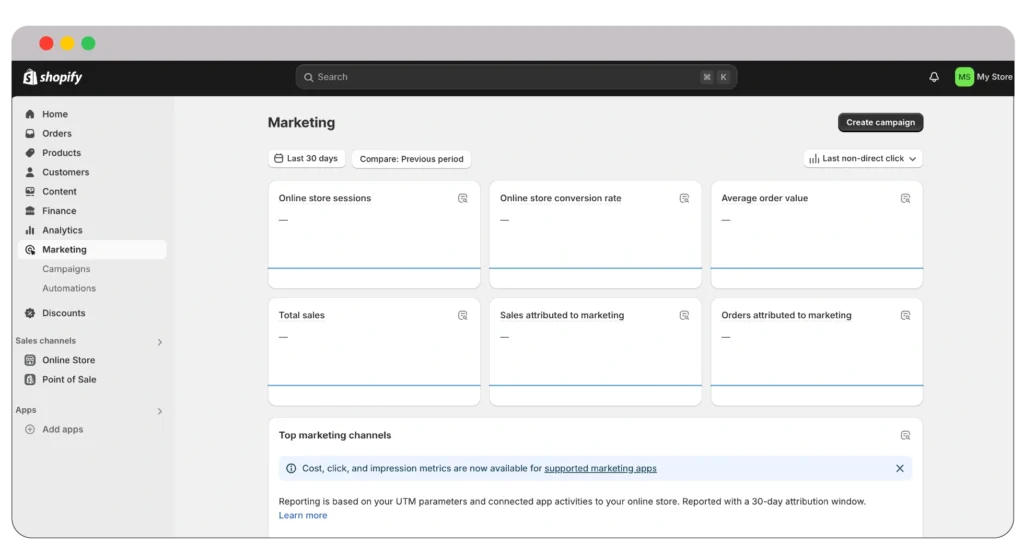Click the Discounts badge icon
The image size is (1024, 555).
click(30, 313)
